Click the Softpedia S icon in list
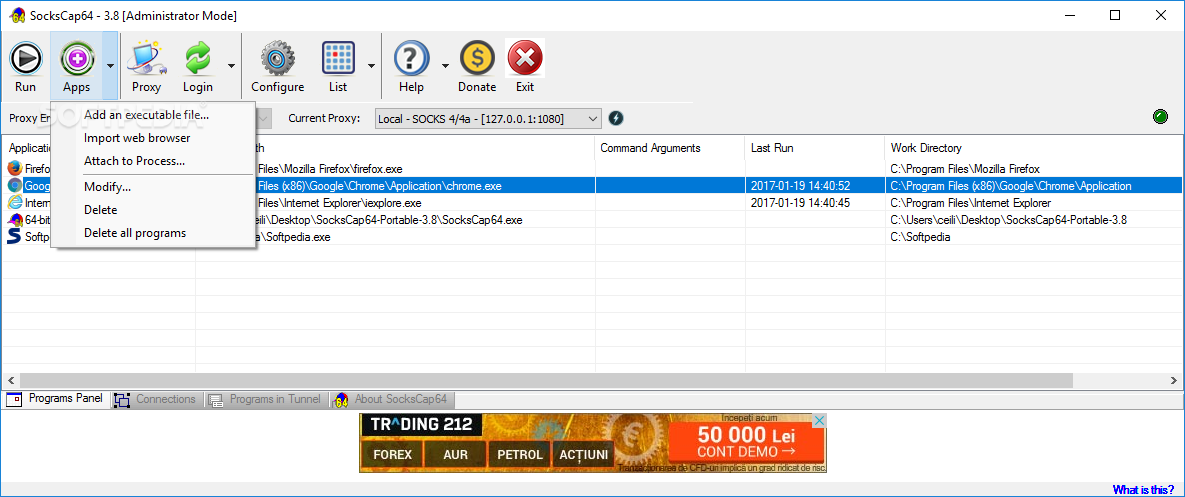 pyautogui.click(x=14, y=236)
